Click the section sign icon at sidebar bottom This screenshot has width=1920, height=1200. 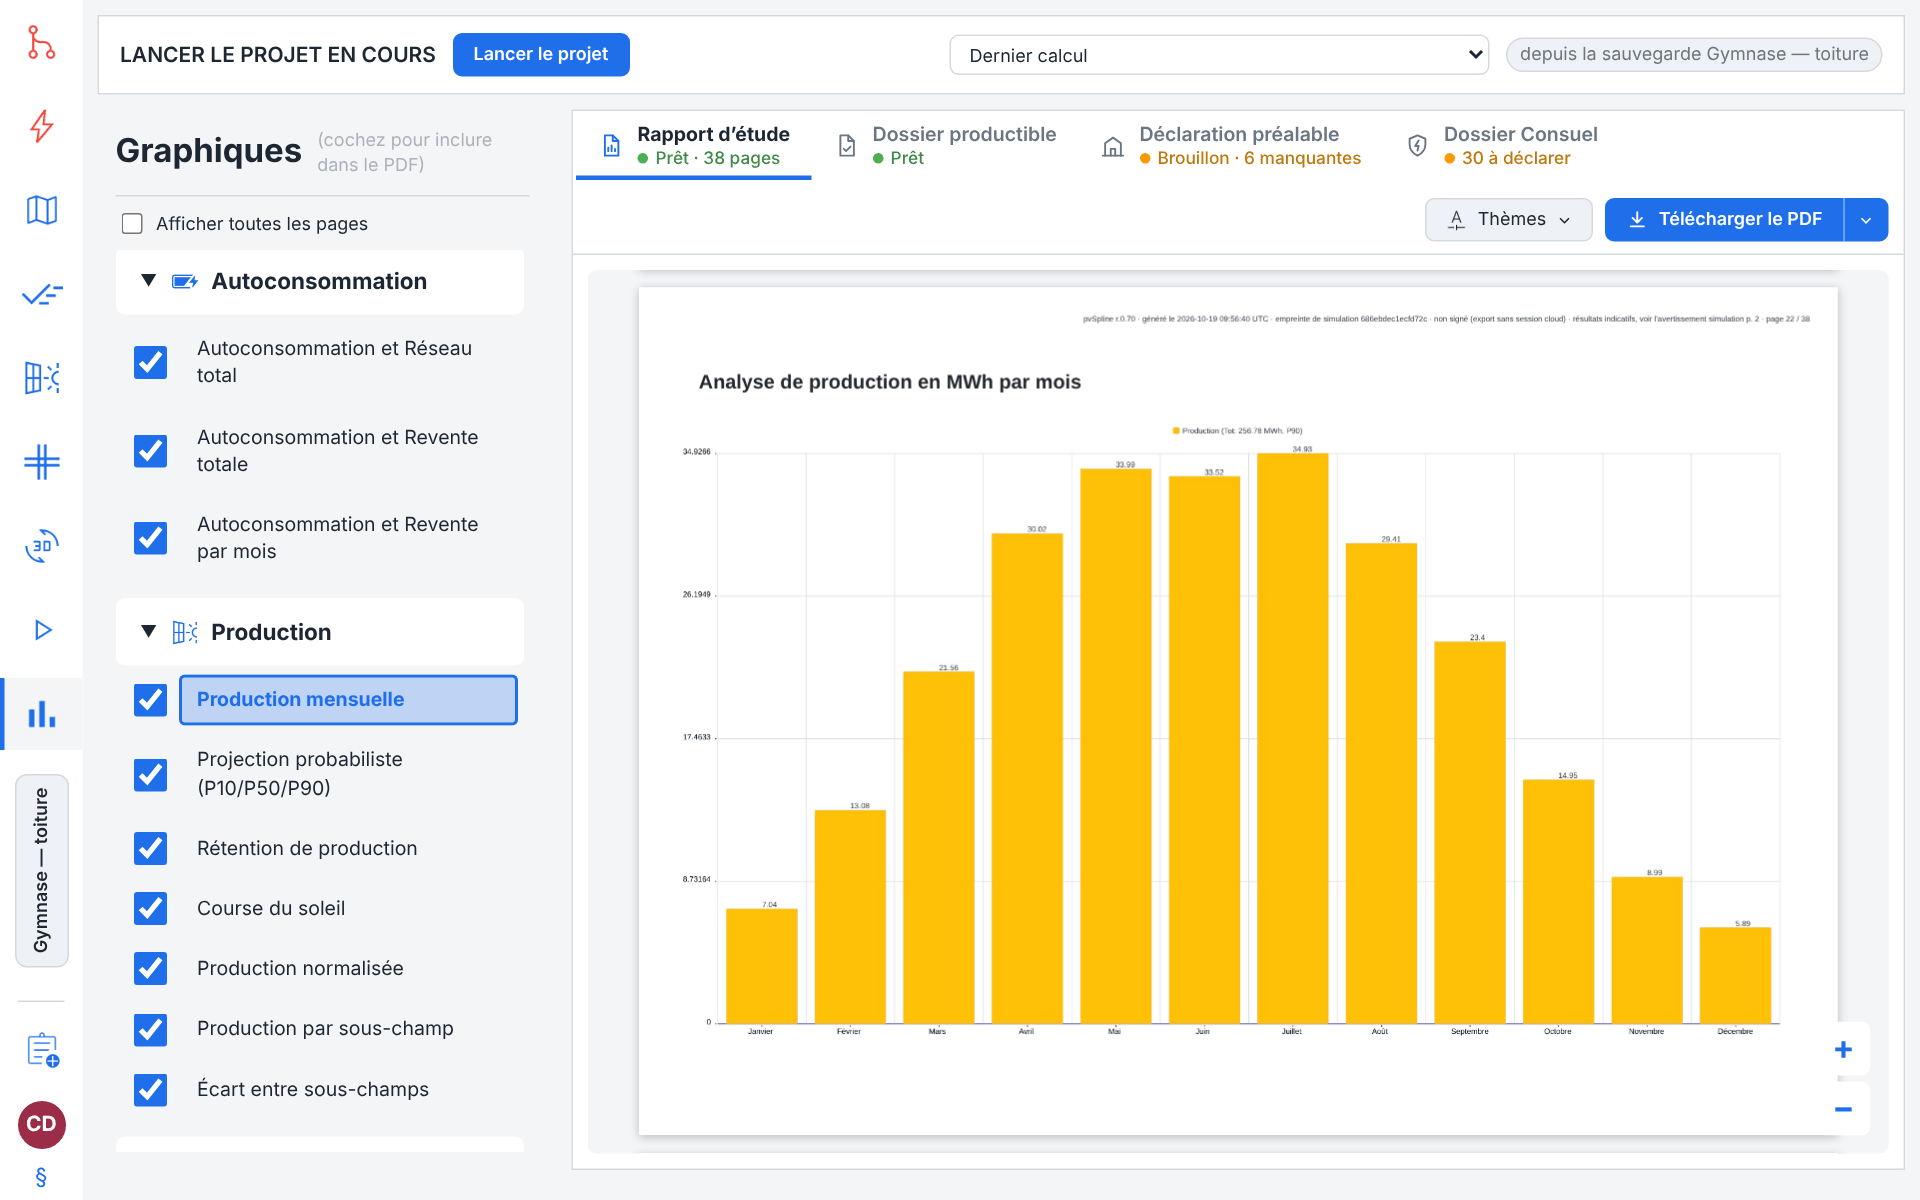[41, 1177]
